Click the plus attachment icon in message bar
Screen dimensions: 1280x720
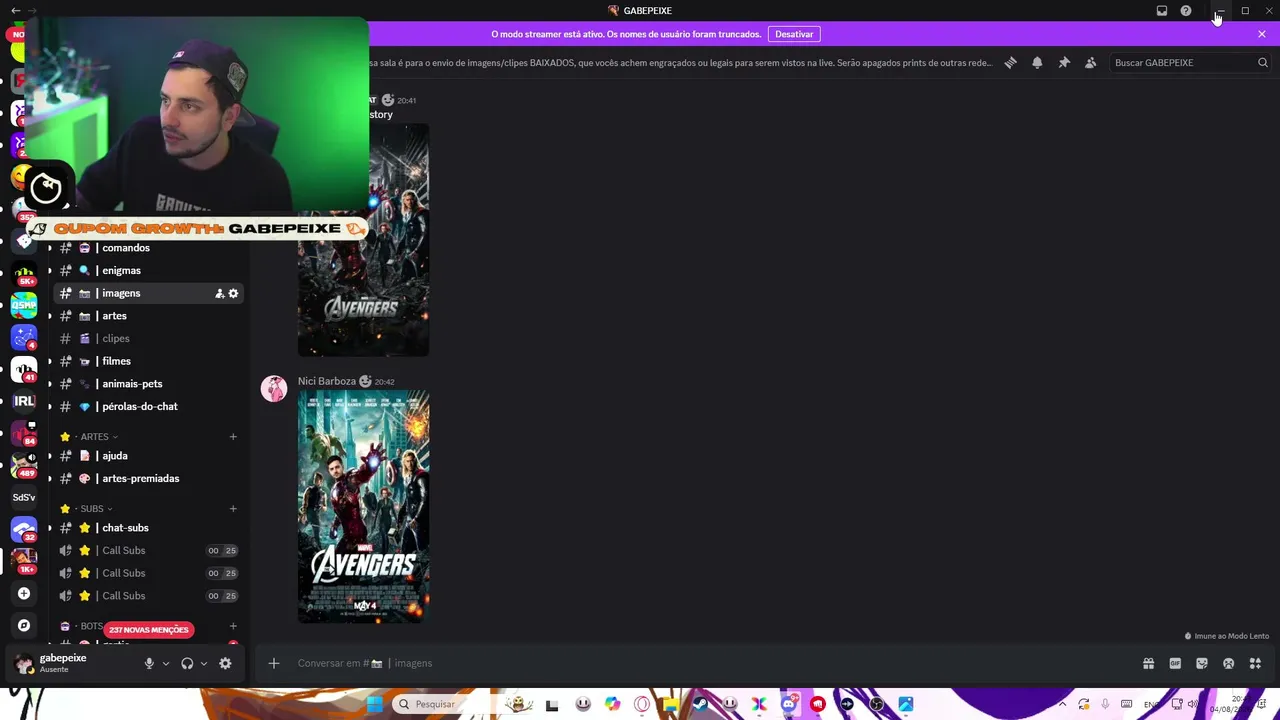tap(273, 663)
